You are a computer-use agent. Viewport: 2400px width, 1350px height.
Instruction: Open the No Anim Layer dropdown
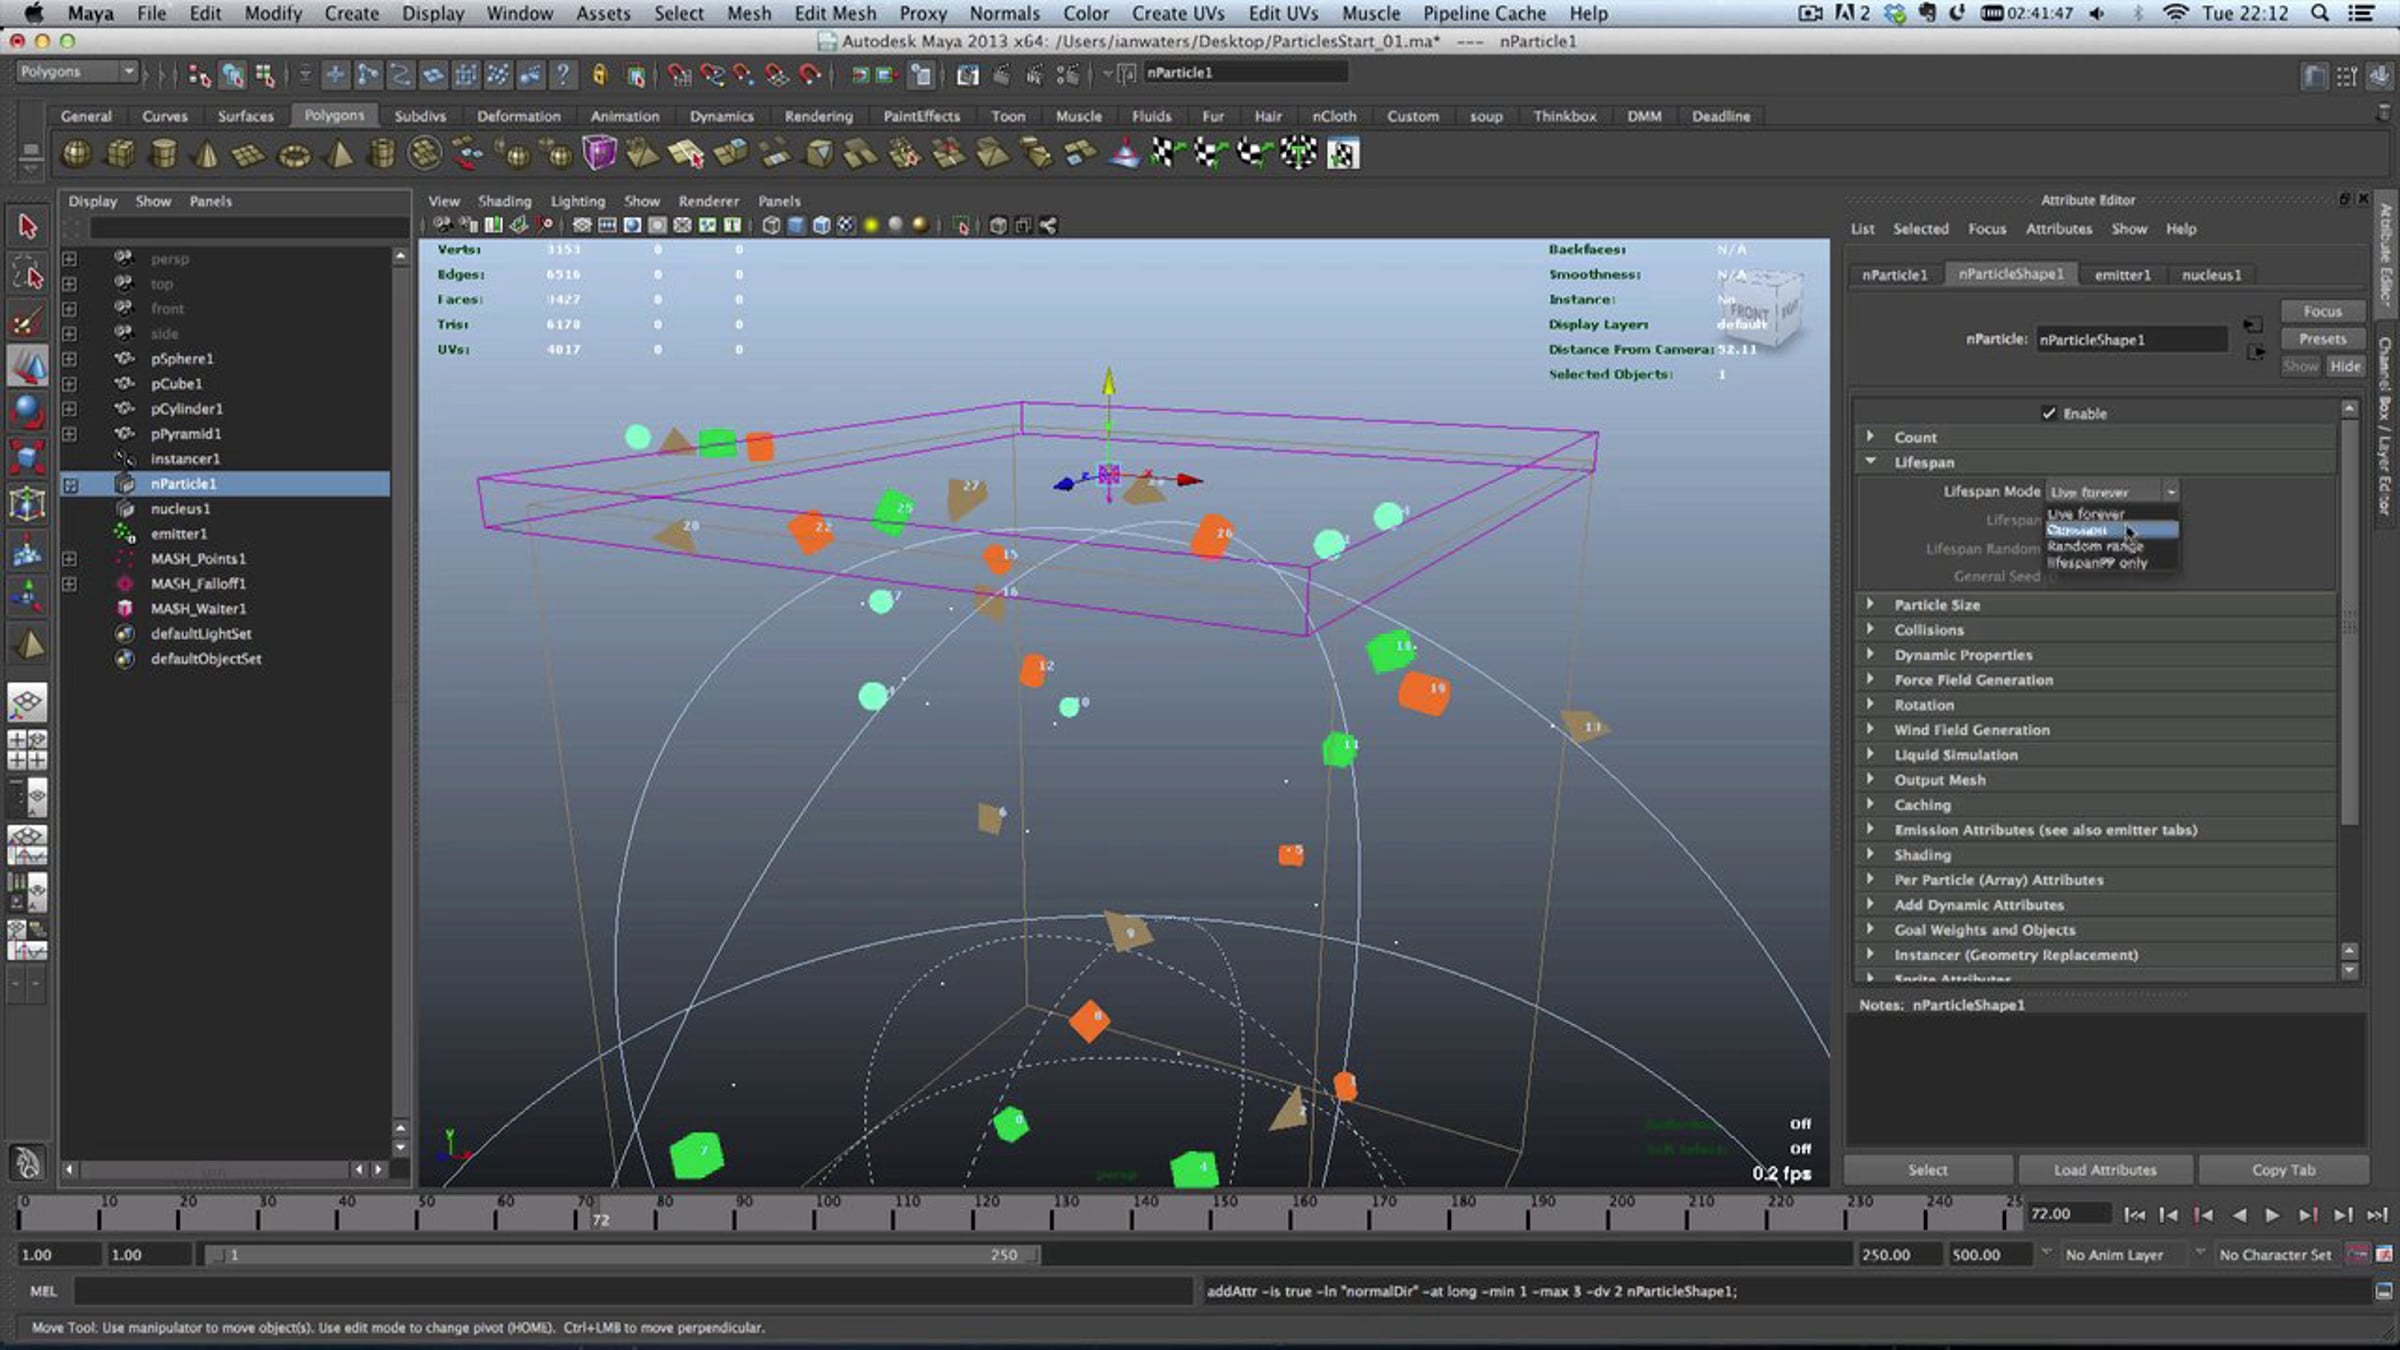click(x=2124, y=1254)
